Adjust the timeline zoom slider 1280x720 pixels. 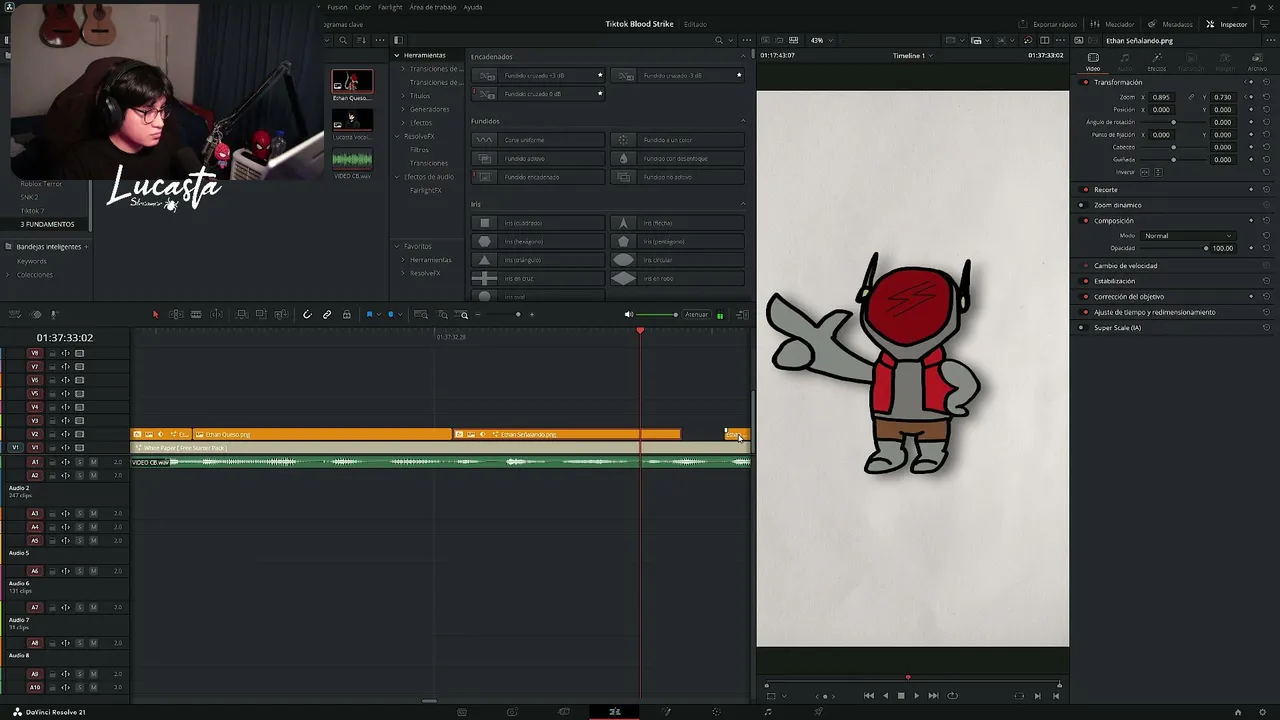[x=504, y=315]
